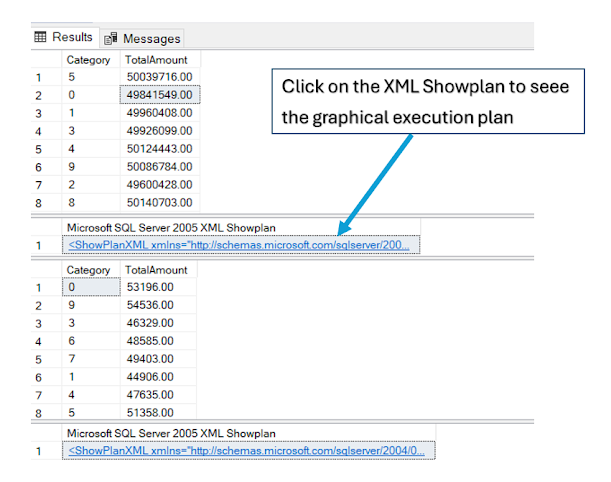
Task: Click the Results tab grid icon
Action: click(41, 37)
